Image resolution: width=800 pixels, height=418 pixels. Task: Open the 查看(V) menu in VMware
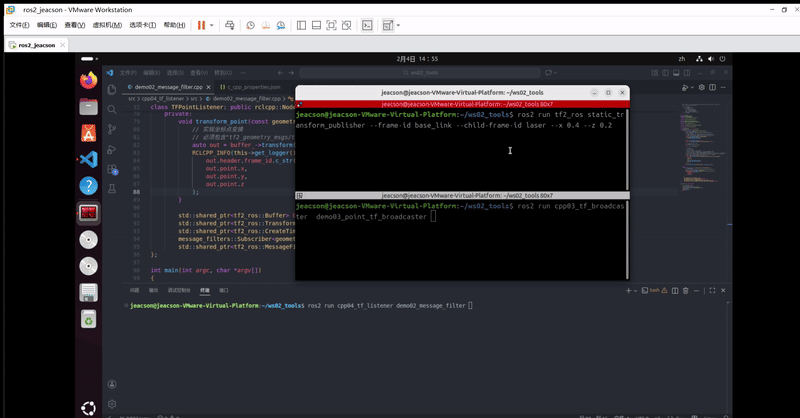click(x=74, y=25)
